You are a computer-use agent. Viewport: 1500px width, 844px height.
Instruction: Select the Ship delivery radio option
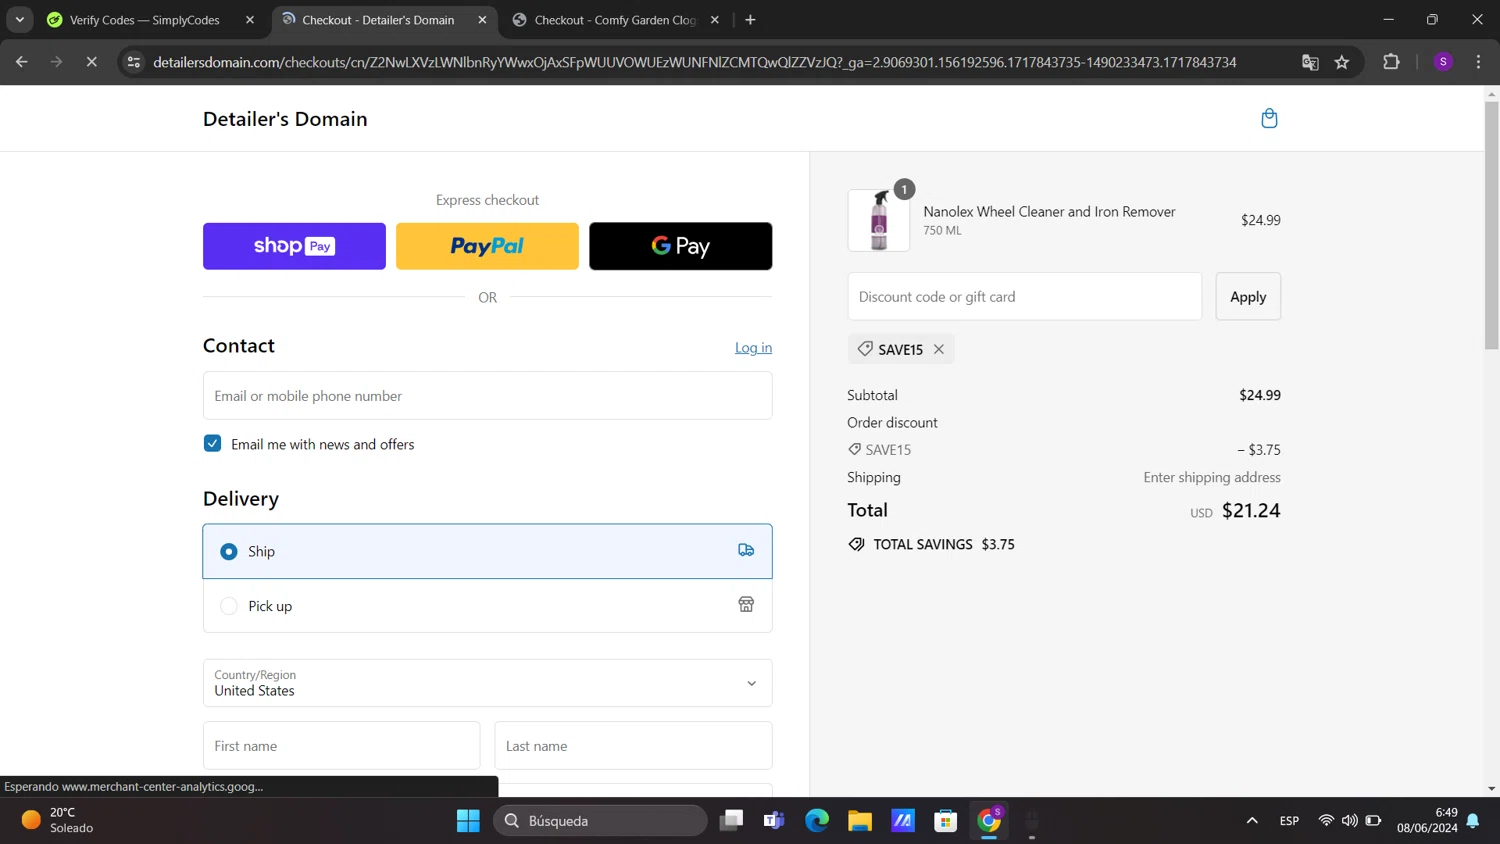click(229, 552)
